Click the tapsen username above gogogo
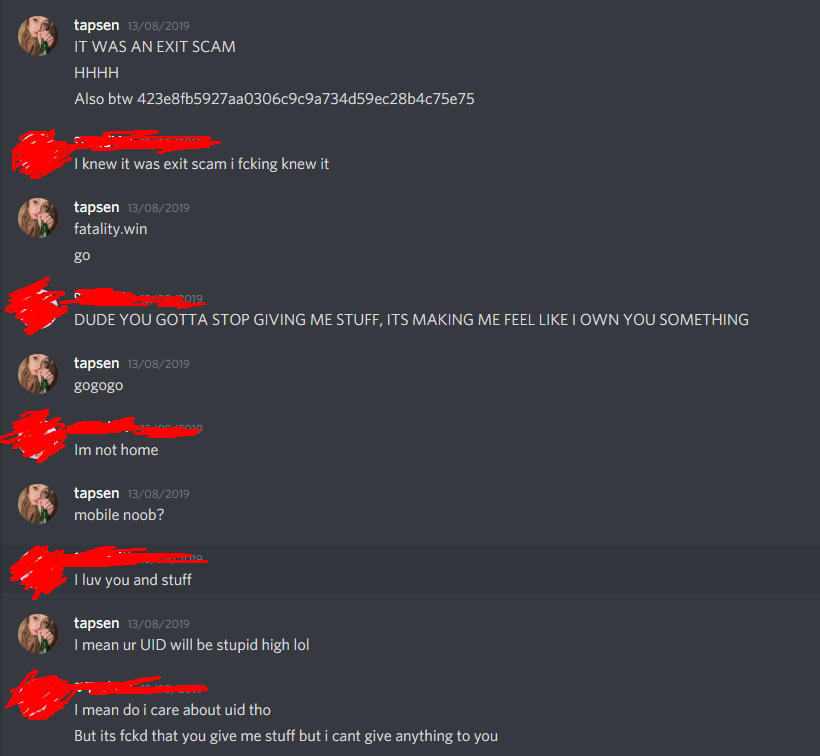Screen dimensions: 820x756 (97, 363)
